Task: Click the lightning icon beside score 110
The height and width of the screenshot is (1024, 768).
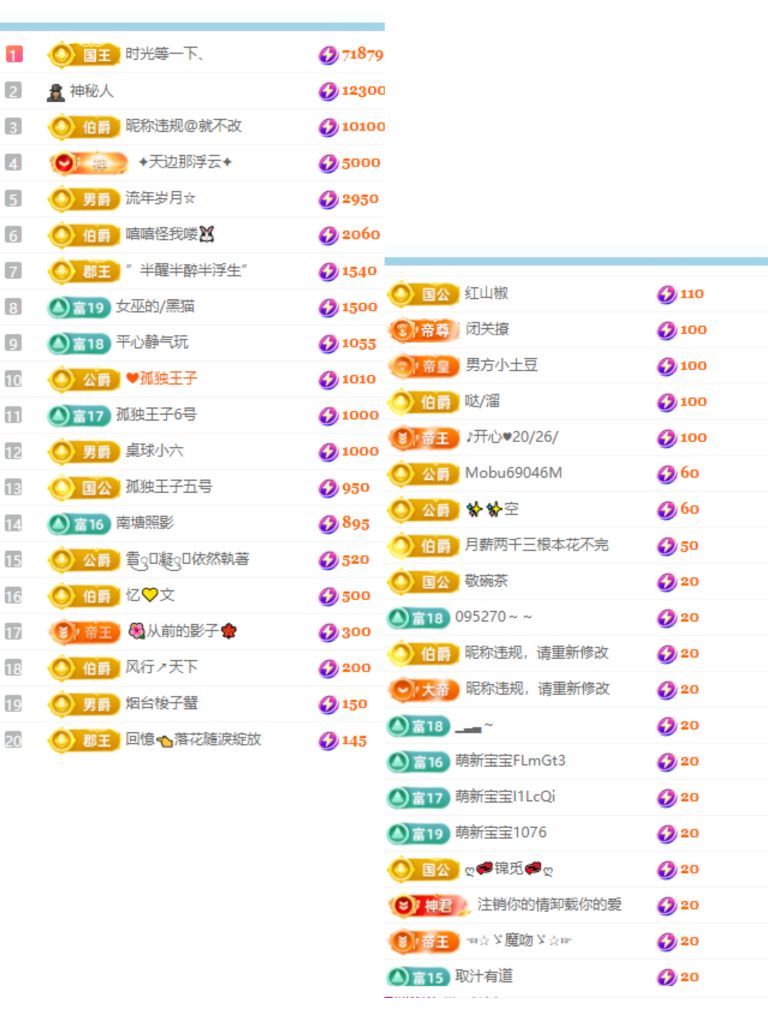Action: click(x=667, y=295)
